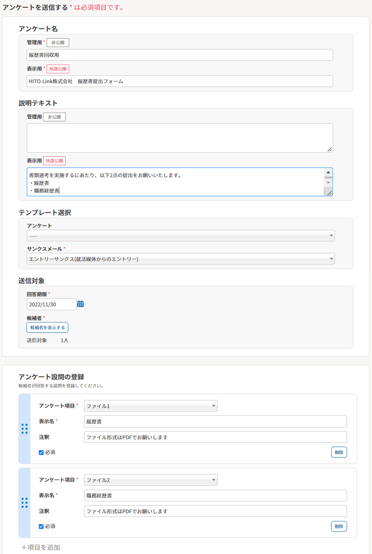Click the resize grip of the empty 管理用 description box
372x554 pixels.
[329, 149]
